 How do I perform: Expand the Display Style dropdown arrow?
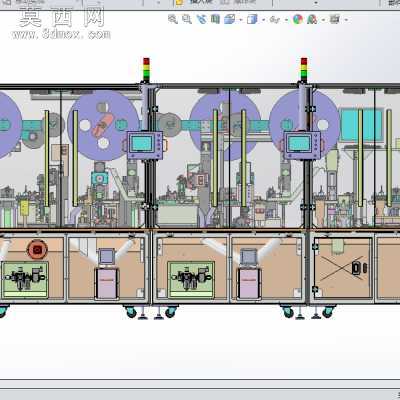click(263, 20)
